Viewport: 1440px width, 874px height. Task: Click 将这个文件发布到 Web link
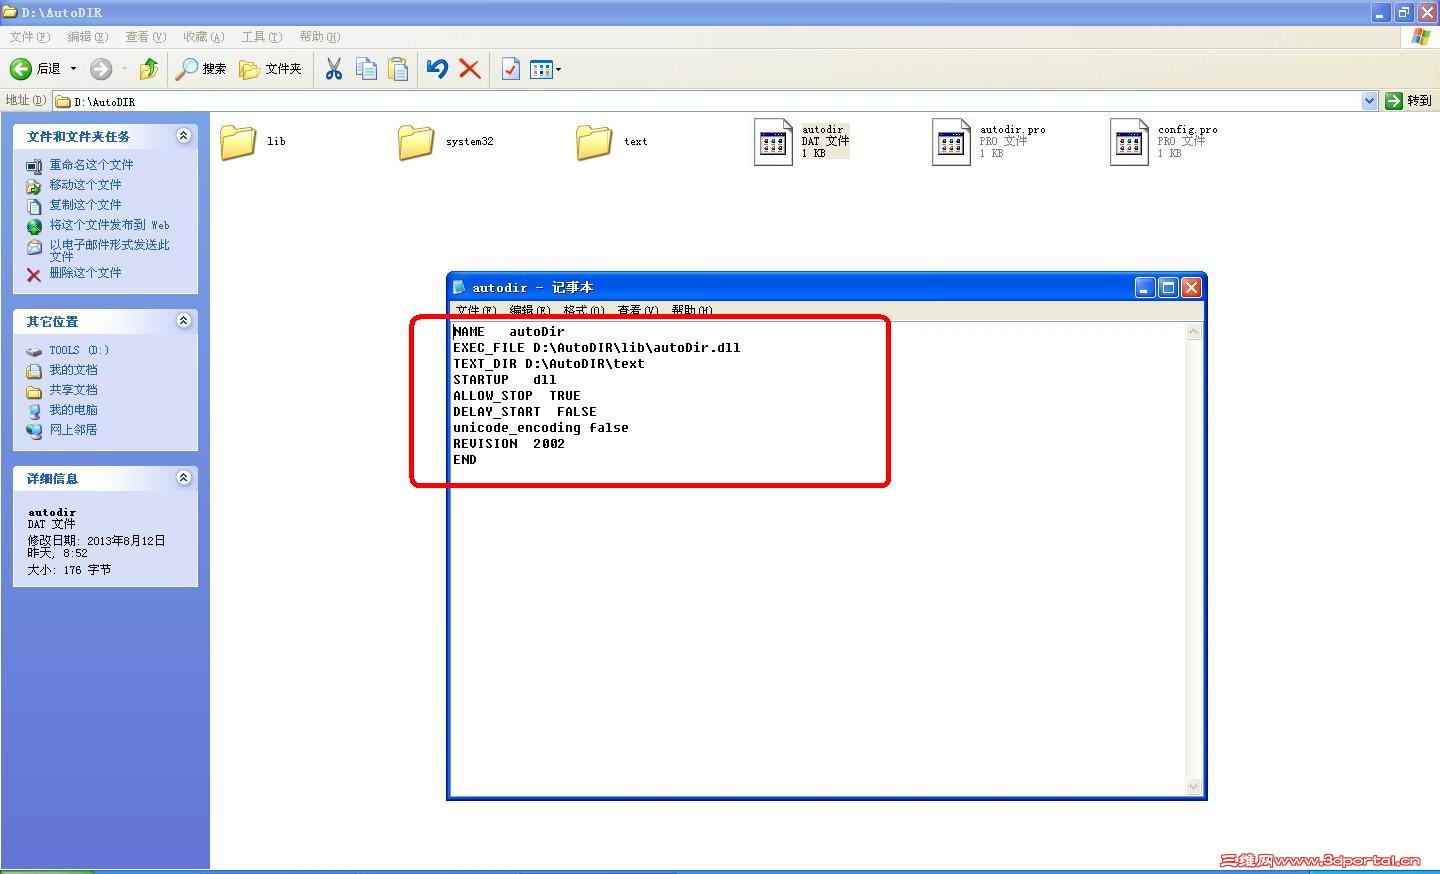pyautogui.click(x=109, y=225)
